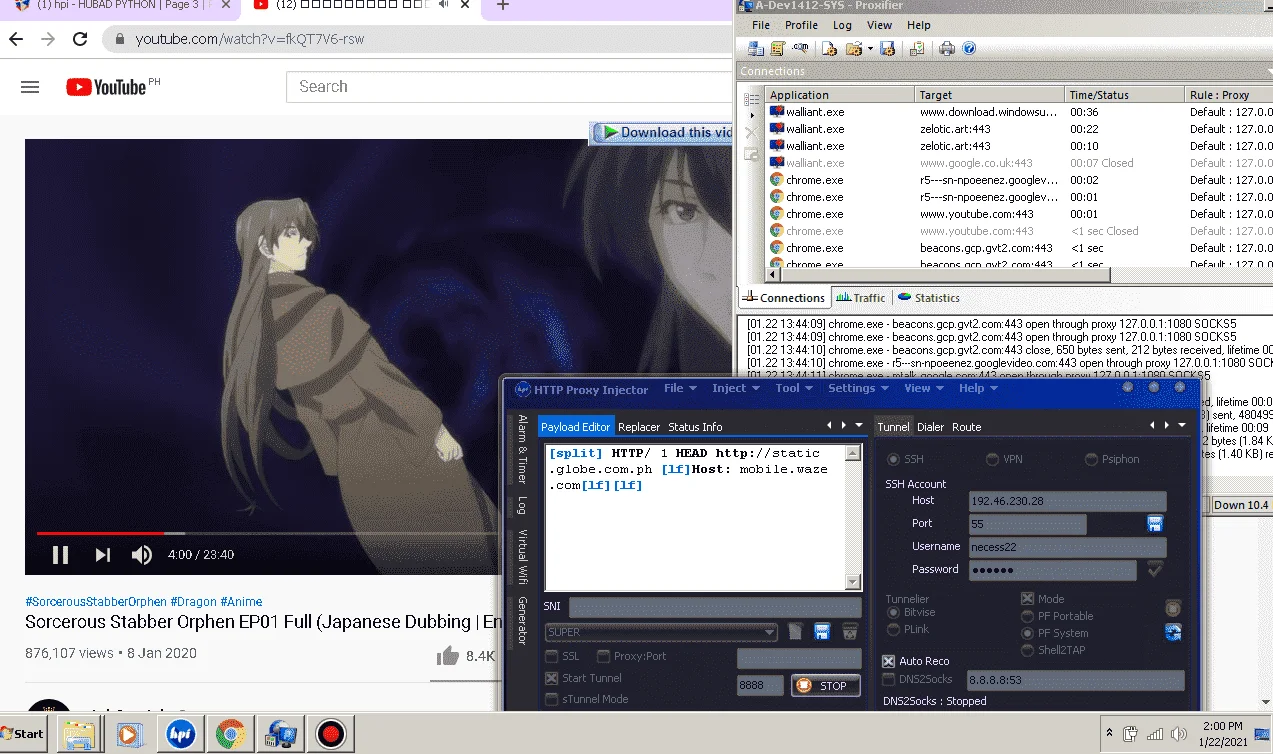Open Proxifier help question mark icon
The image size is (1273, 754).
[x=969, y=48]
